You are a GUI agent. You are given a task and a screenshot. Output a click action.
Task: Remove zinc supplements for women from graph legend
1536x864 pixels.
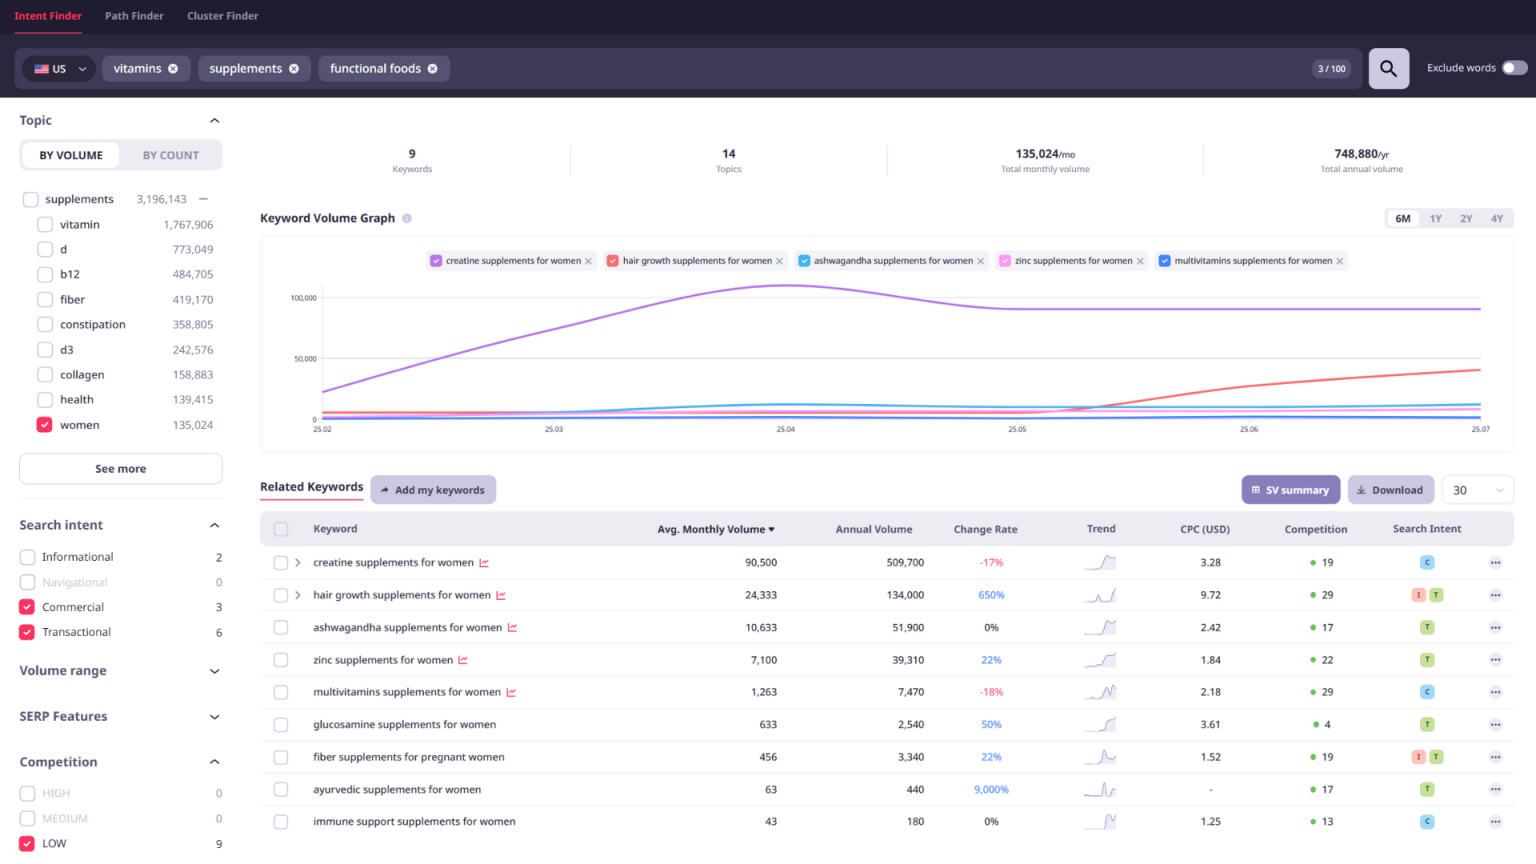[1140, 261]
